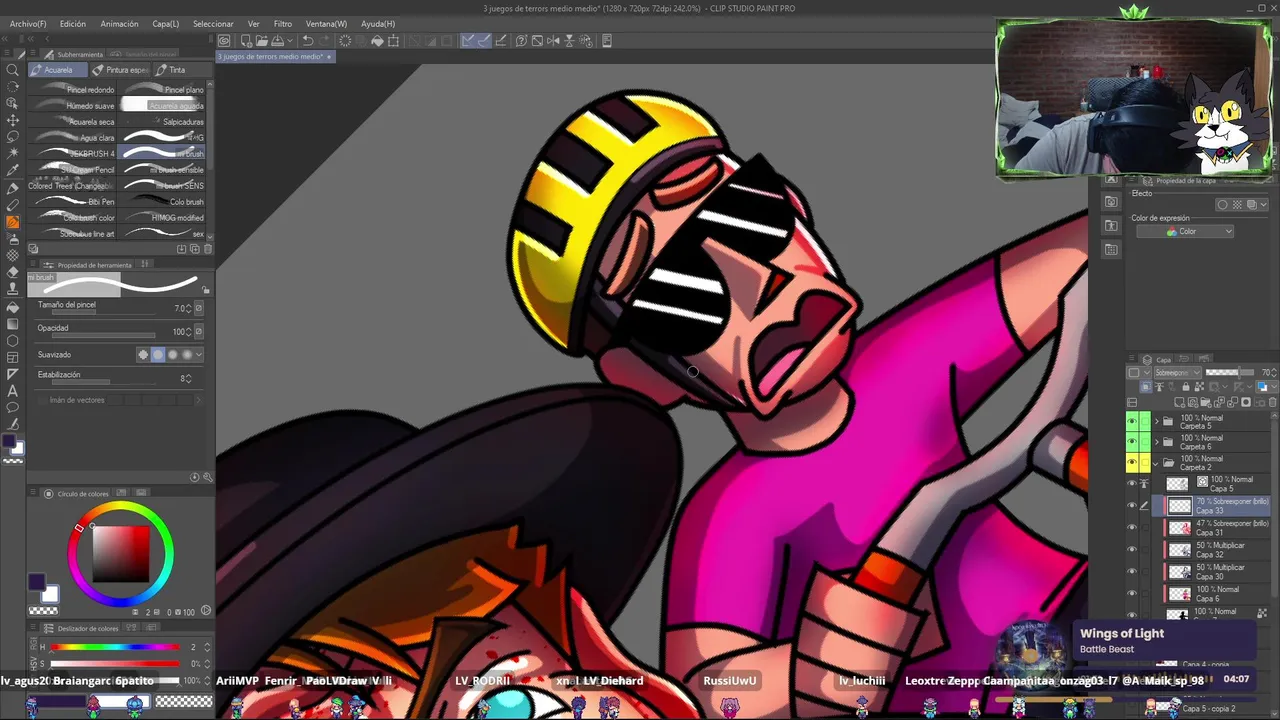Screen dimensions: 1280x720
Task: Select the Zoom (magnifier) tool
Action: (13, 70)
